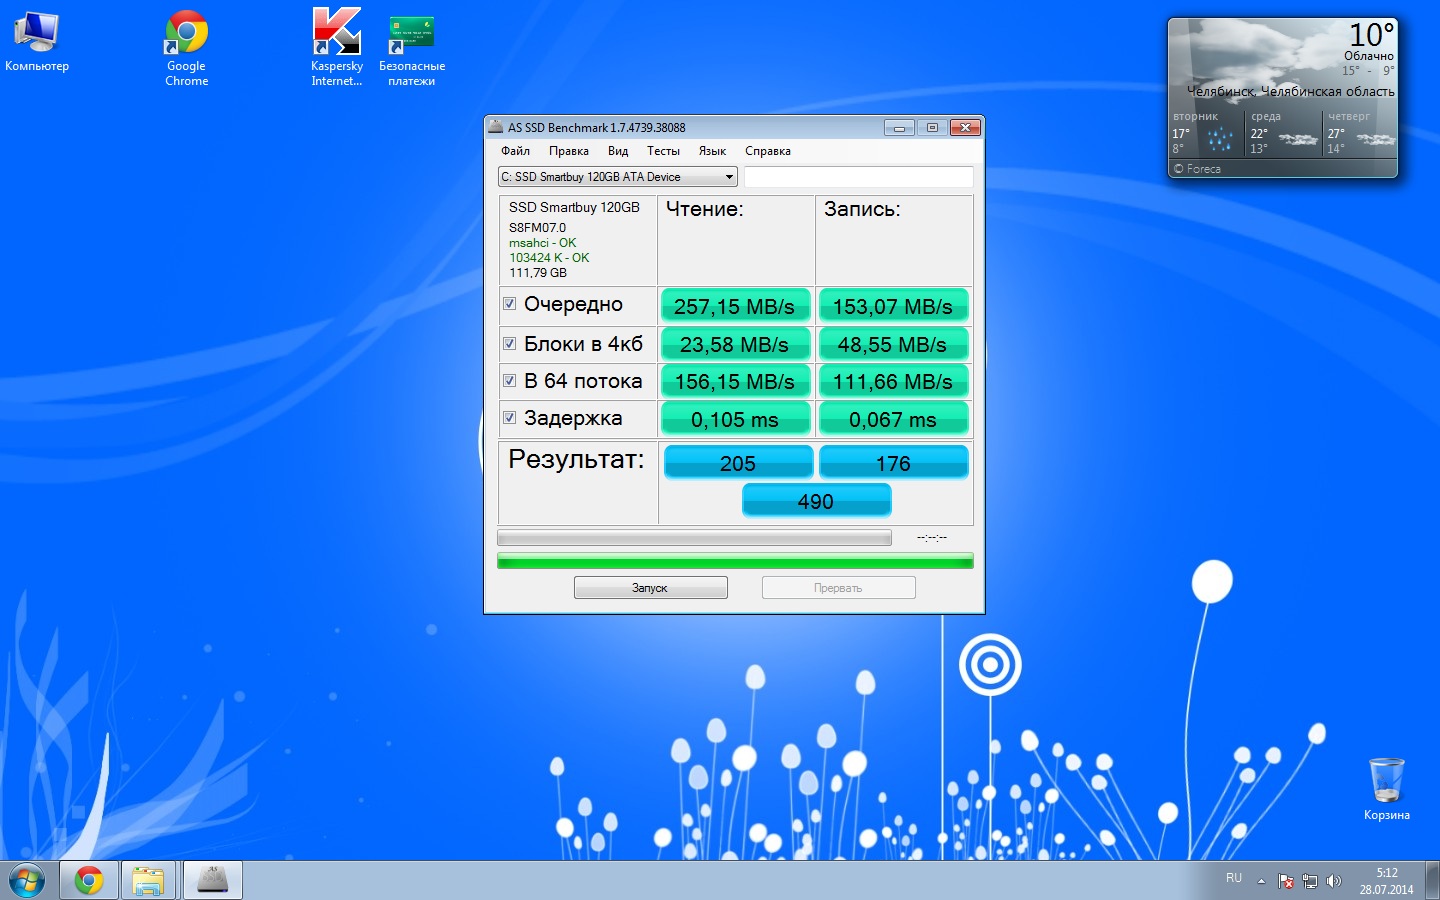Toggle the Задержка test checkbox

pyautogui.click(x=510, y=418)
